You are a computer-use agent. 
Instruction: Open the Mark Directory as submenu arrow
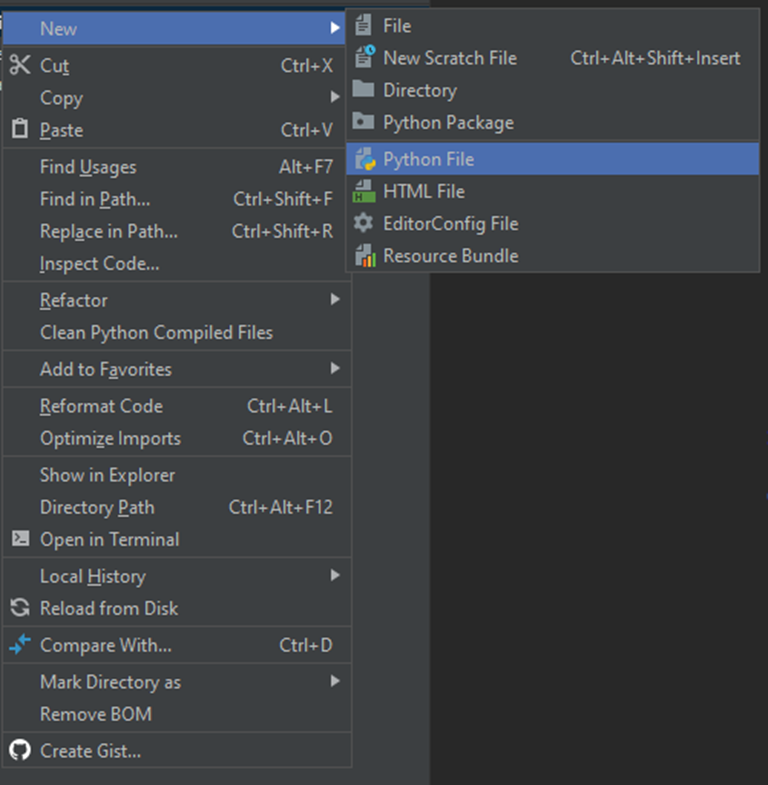click(335, 682)
